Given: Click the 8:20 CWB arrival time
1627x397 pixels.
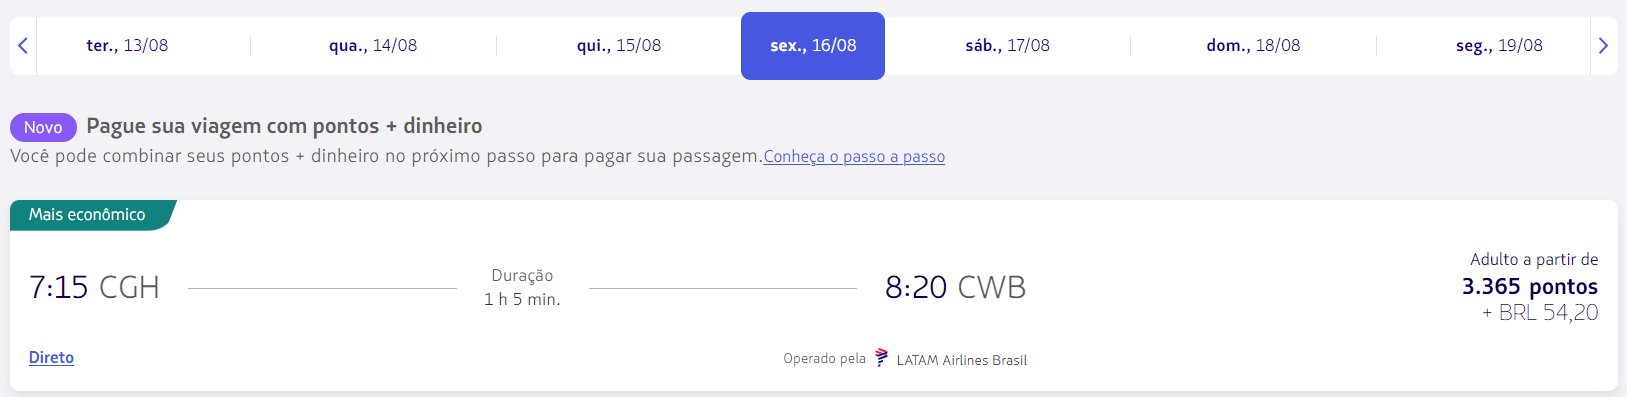Looking at the screenshot, I should pyautogui.click(x=955, y=287).
